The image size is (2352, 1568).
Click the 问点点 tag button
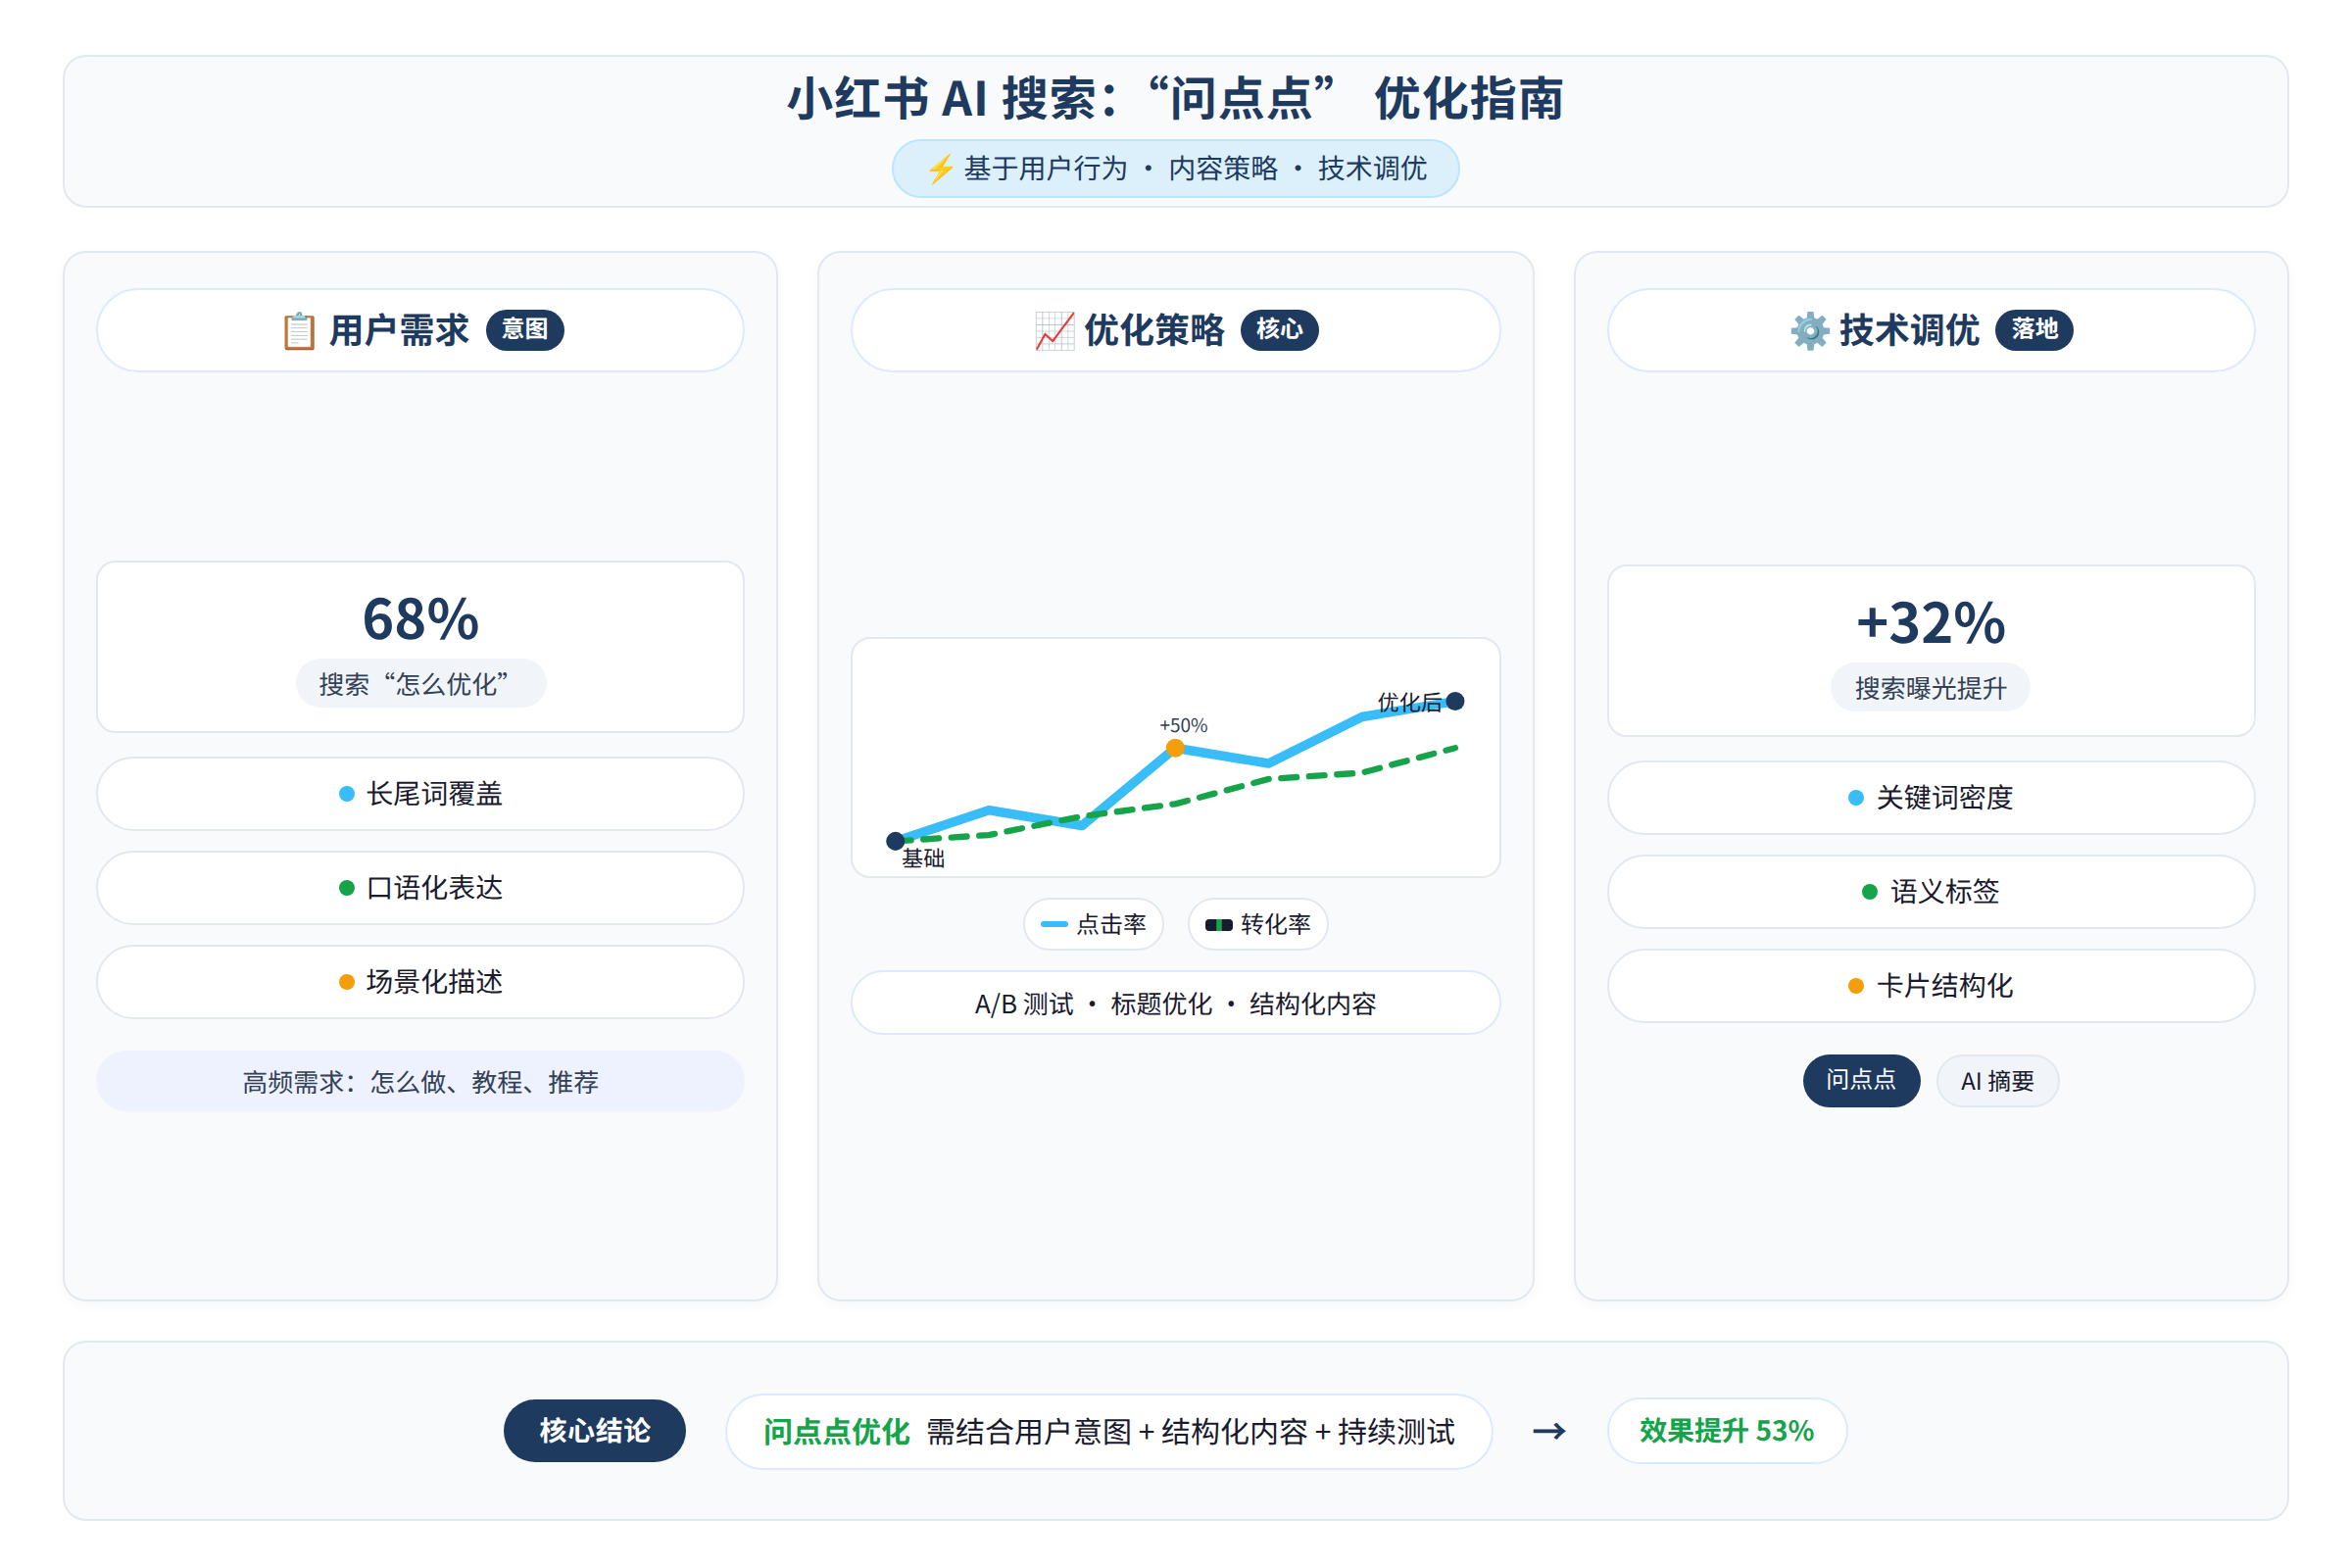(1861, 1080)
